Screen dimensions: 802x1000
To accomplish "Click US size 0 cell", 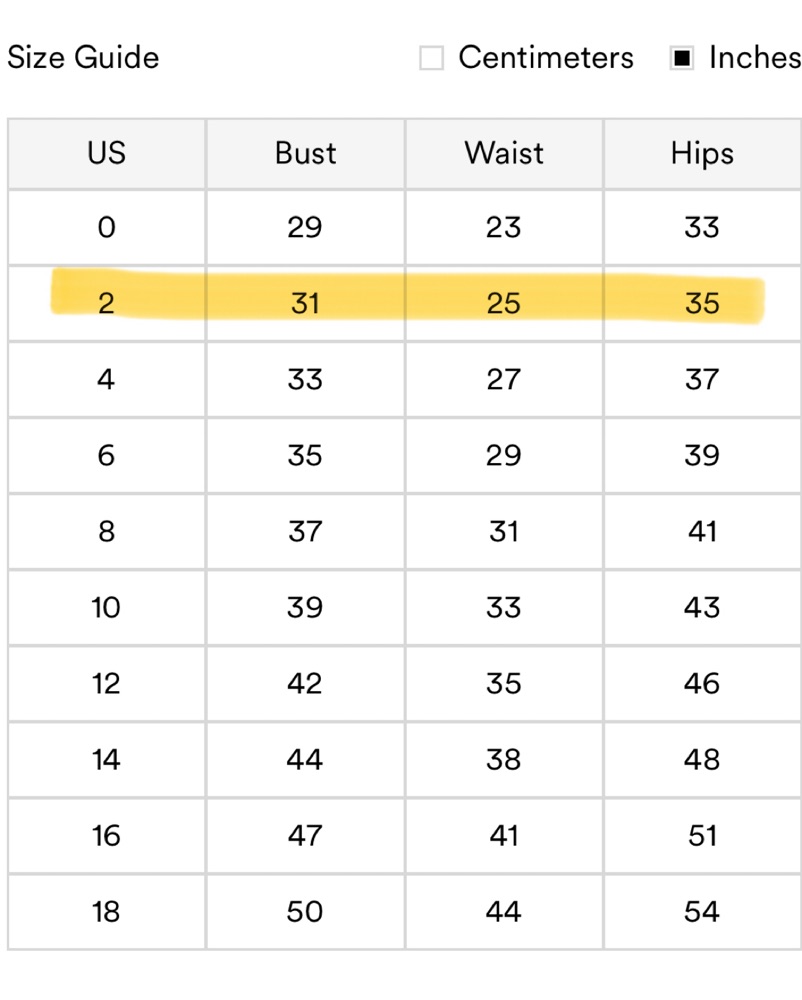I will (x=106, y=228).
